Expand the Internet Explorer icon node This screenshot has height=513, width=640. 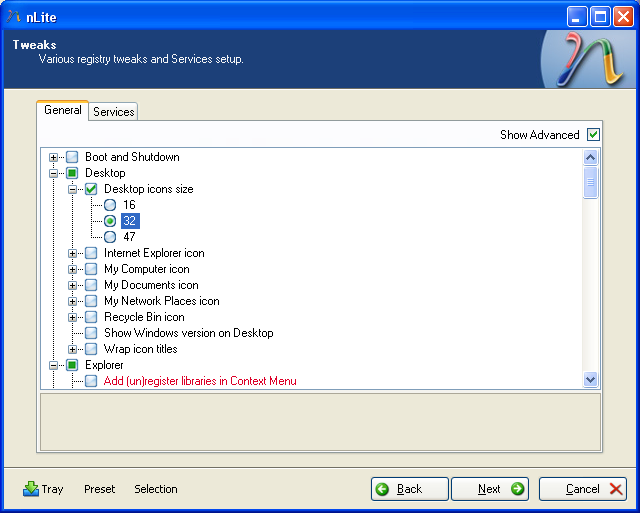(x=72, y=253)
